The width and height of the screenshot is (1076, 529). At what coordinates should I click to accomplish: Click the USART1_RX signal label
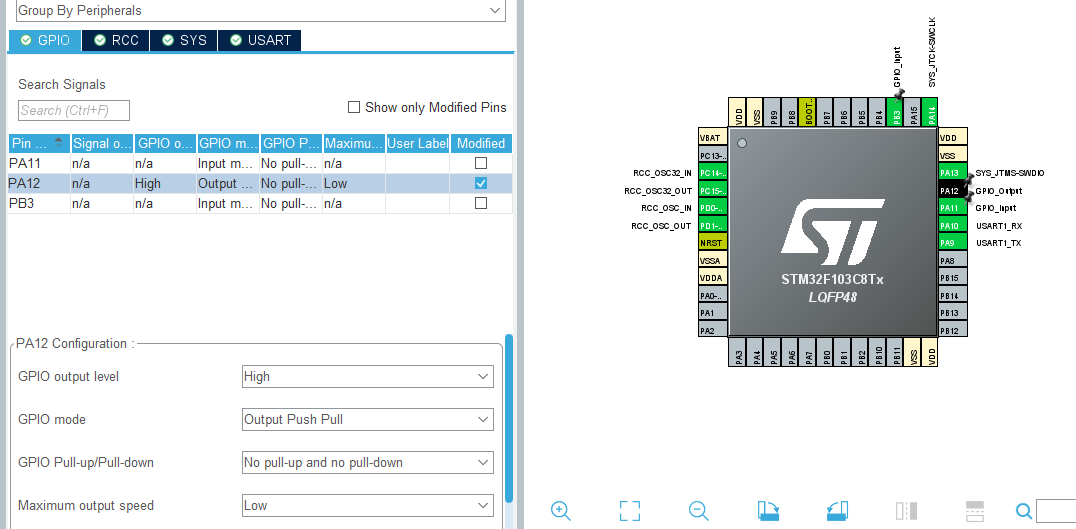pos(998,226)
